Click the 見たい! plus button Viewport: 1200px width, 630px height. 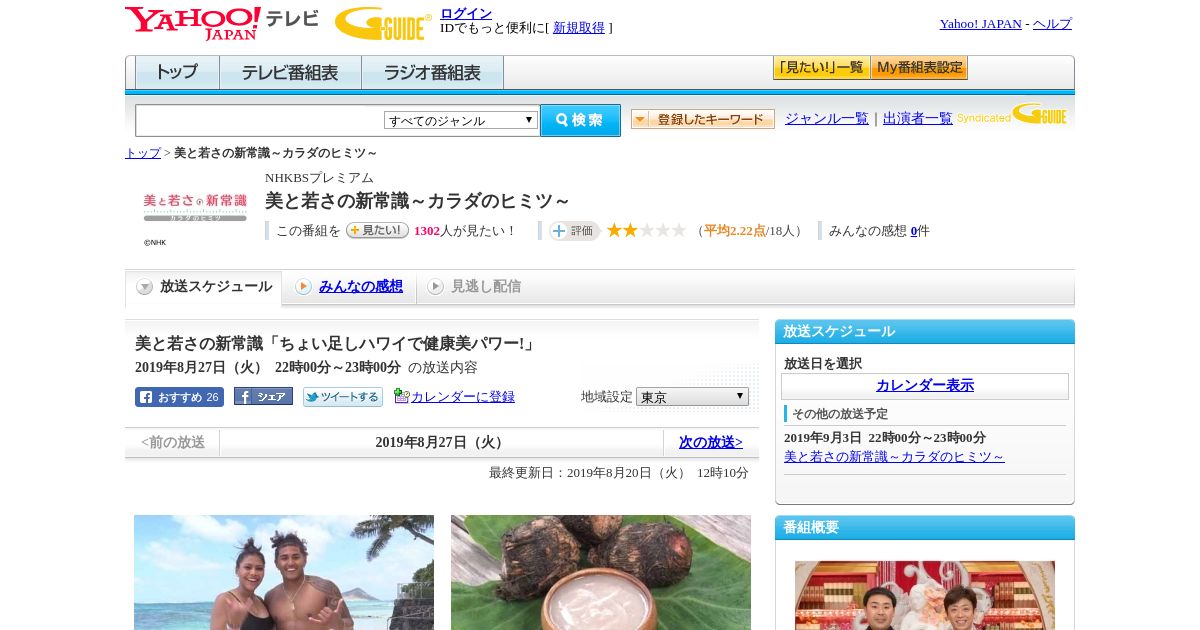tap(377, 230)
